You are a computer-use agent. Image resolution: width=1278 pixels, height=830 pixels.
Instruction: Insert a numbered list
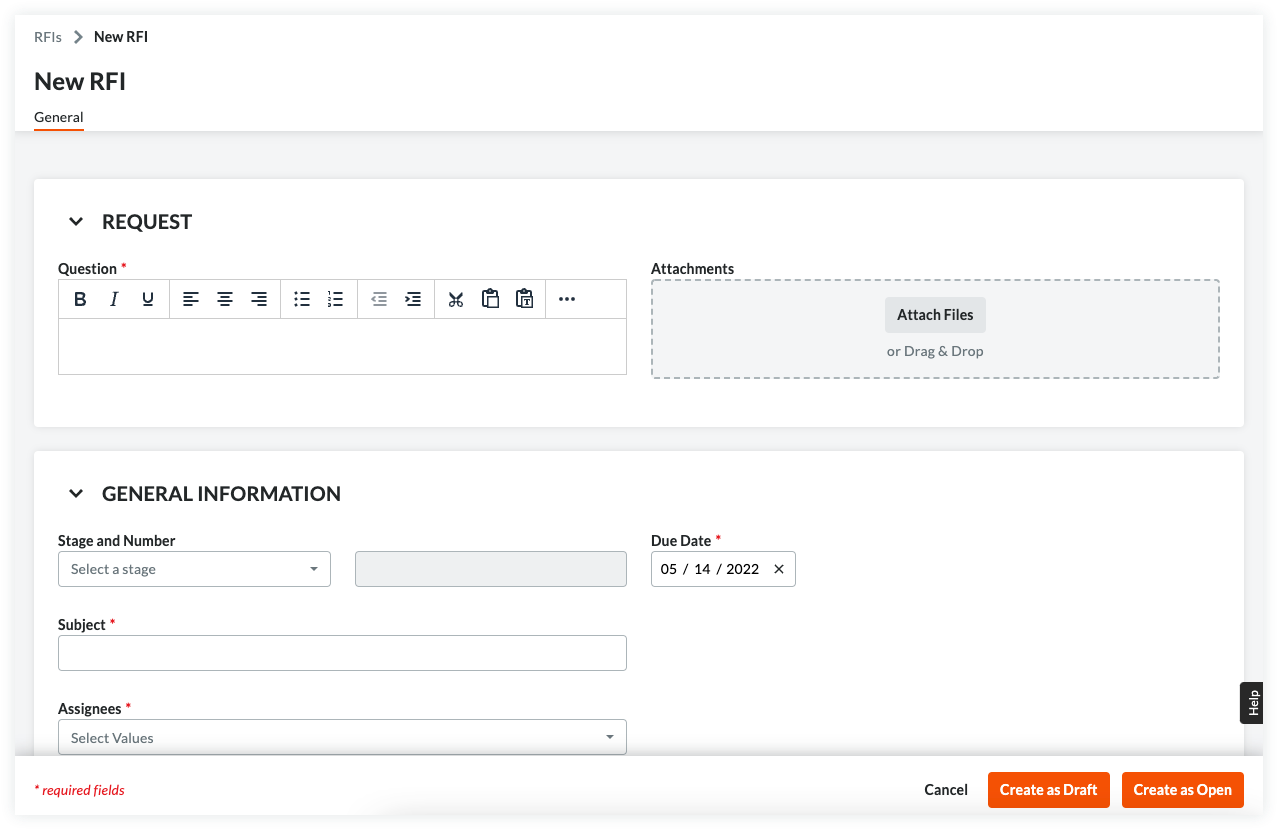pos(336,299)
